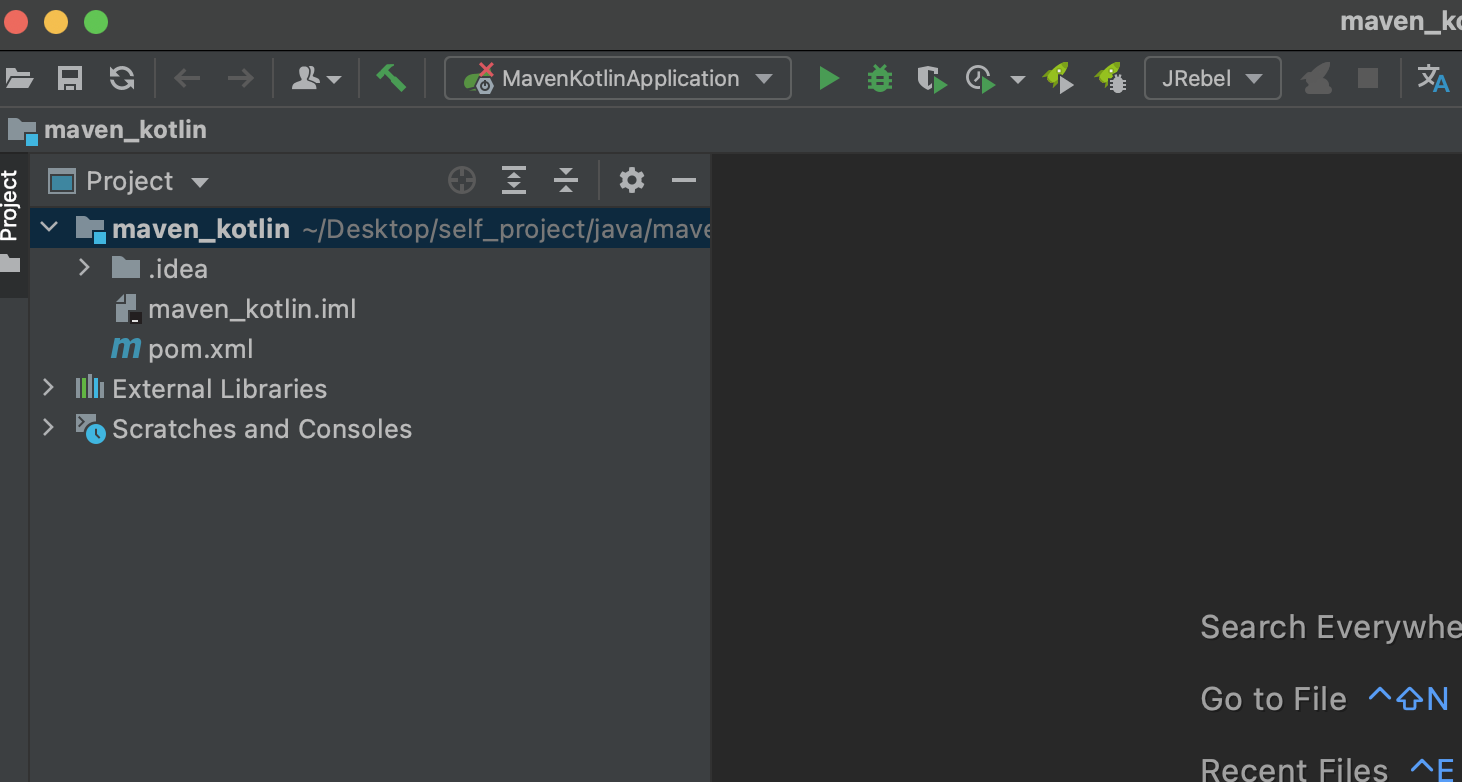
Task: Click the folder icon below Project side tab
Action: pyautogui.click(x=9, y=264)
